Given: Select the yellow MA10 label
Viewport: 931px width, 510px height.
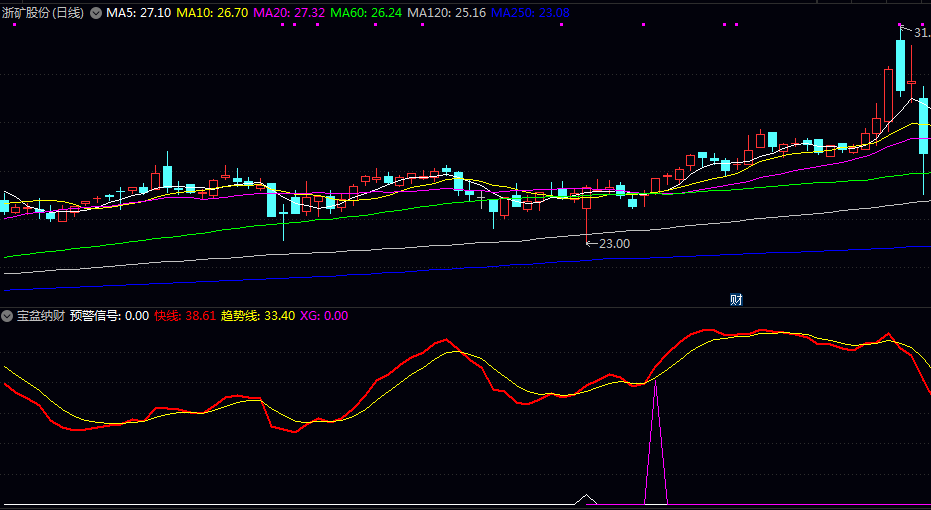Looking at the screenshot, I should tap(212, 13).
